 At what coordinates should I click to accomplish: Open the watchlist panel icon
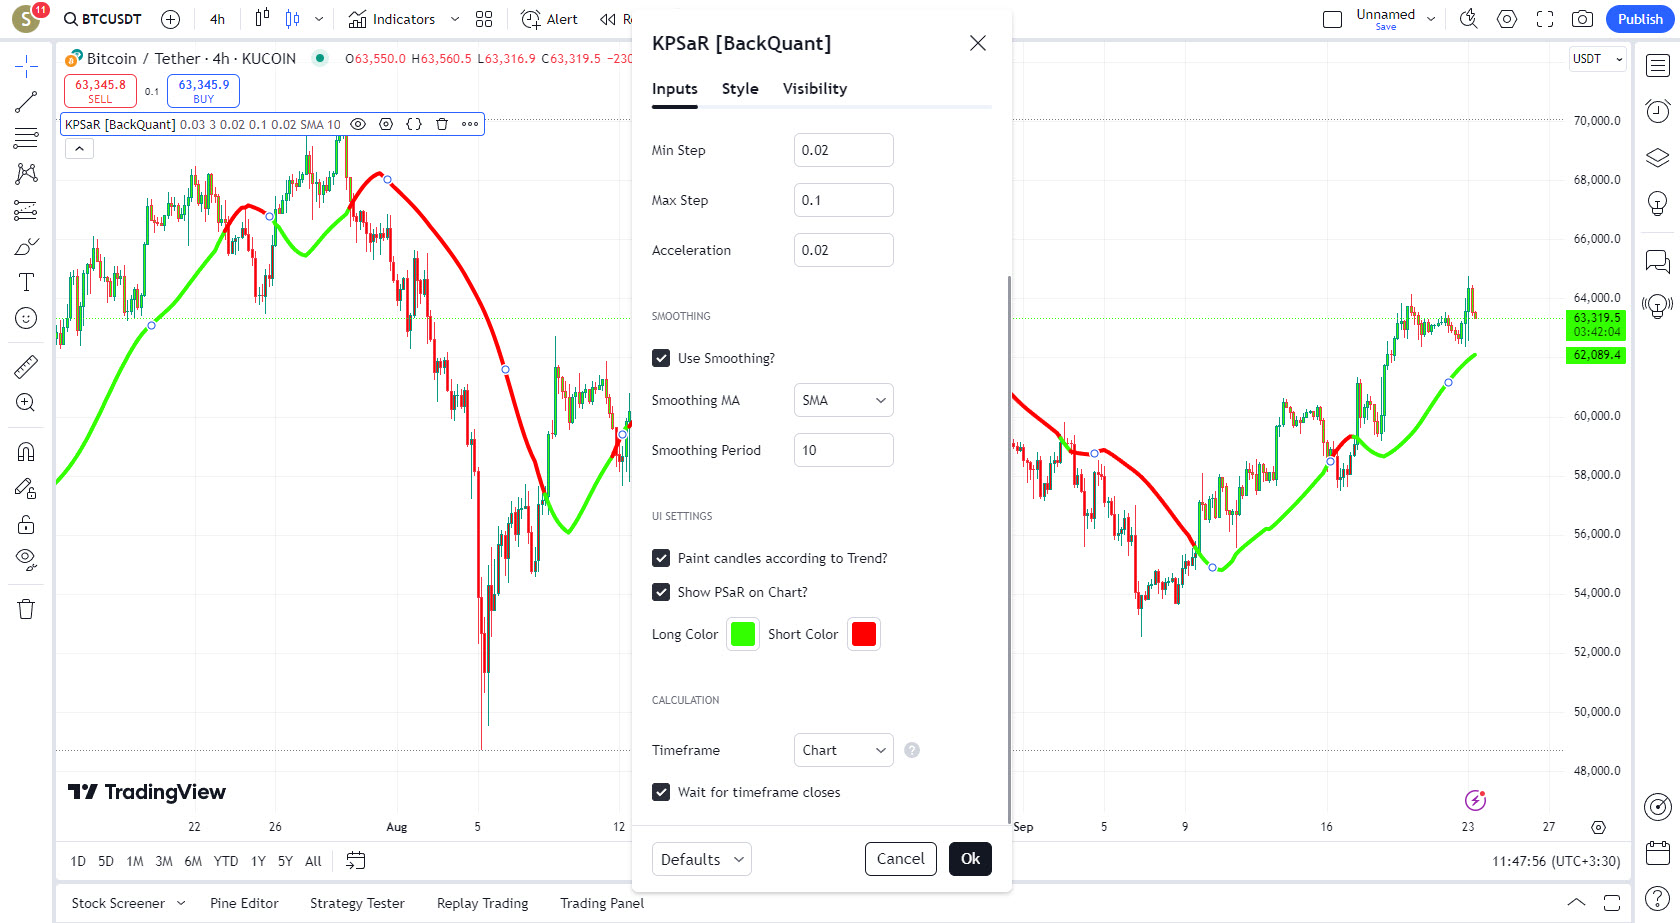pyautogui.click(x=1658, y=66)
